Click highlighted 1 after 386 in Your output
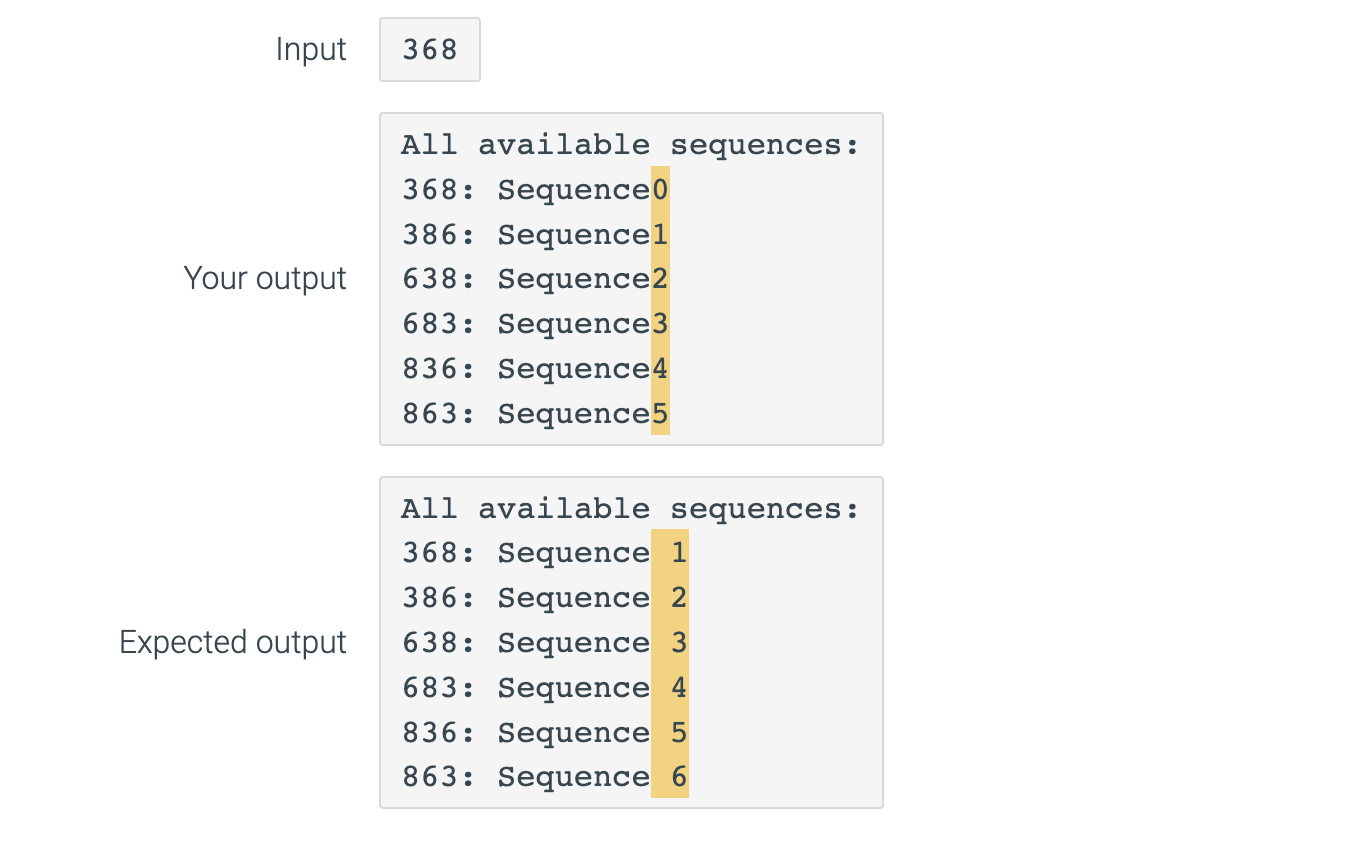Image resolution: width=1355 pixels, height=866 pixels. point(660,234)
